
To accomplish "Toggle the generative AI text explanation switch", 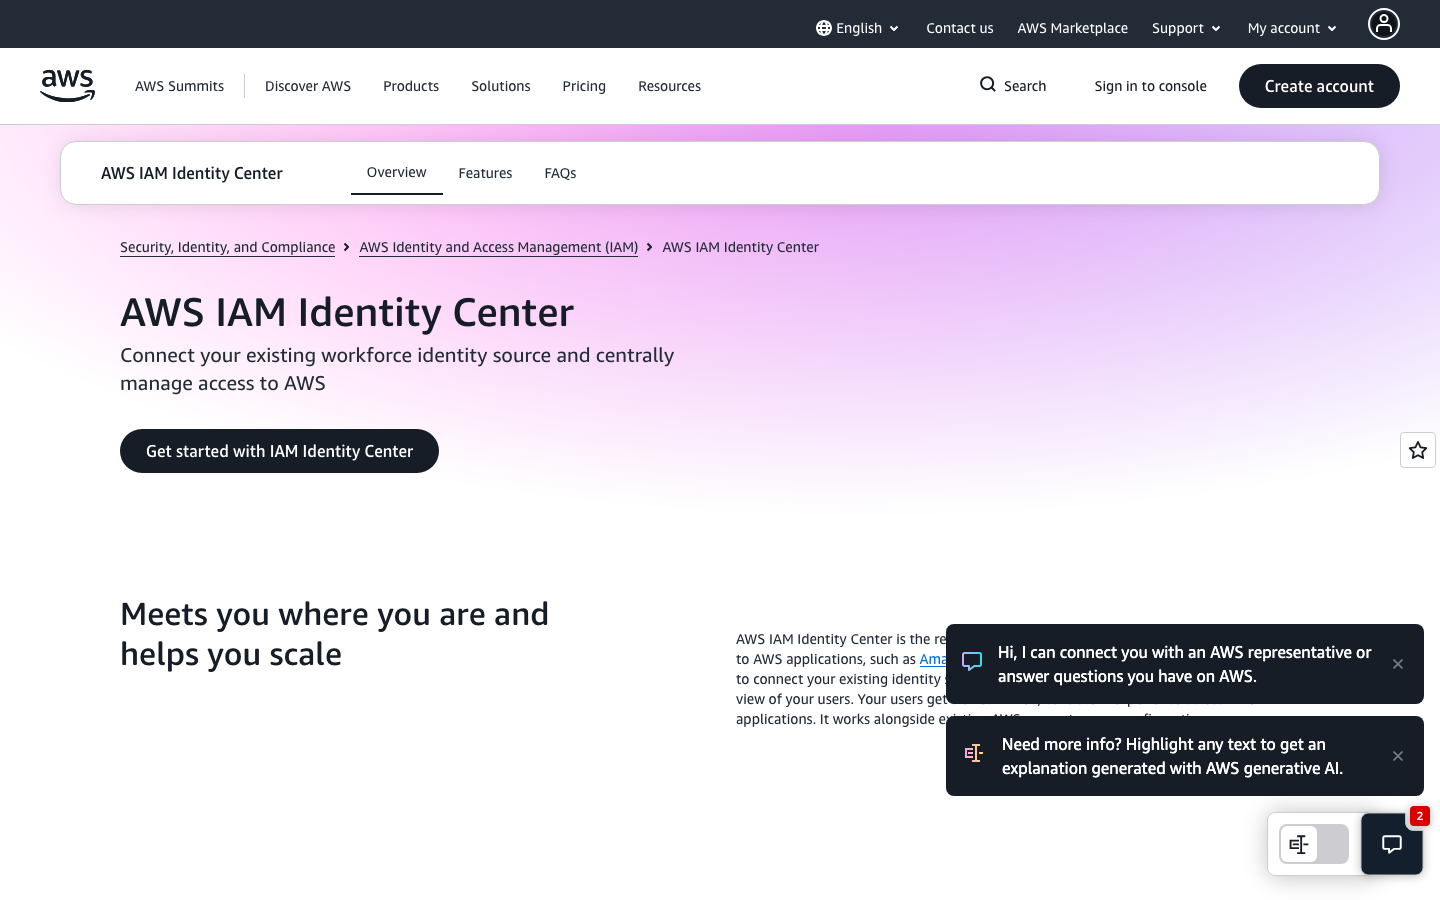I will coord(1314,844).
